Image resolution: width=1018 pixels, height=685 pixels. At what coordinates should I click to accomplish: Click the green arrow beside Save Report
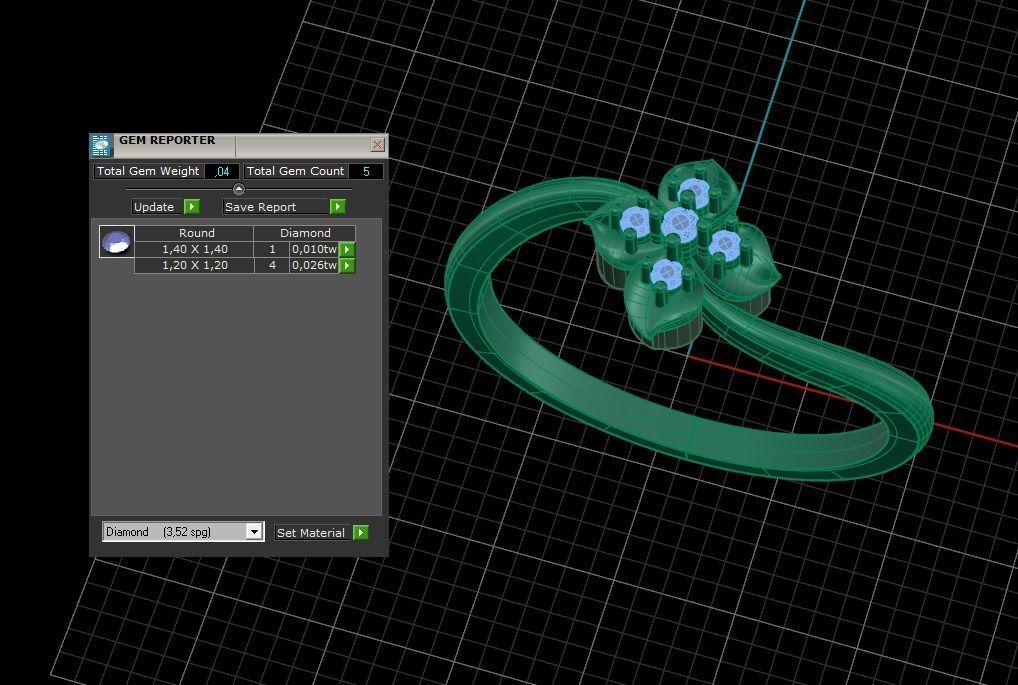pos(338,206)
